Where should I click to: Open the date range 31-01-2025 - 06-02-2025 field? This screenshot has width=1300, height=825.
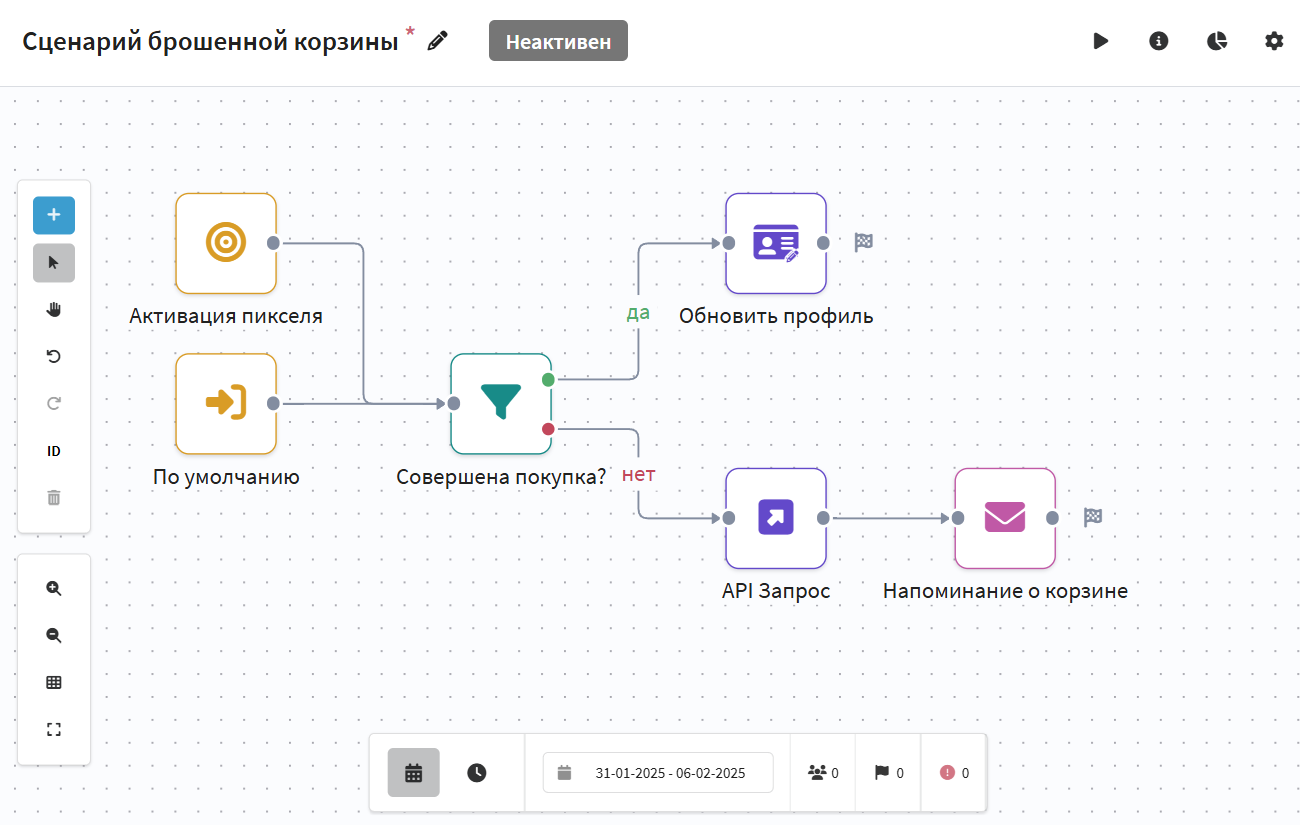point(658,773)
